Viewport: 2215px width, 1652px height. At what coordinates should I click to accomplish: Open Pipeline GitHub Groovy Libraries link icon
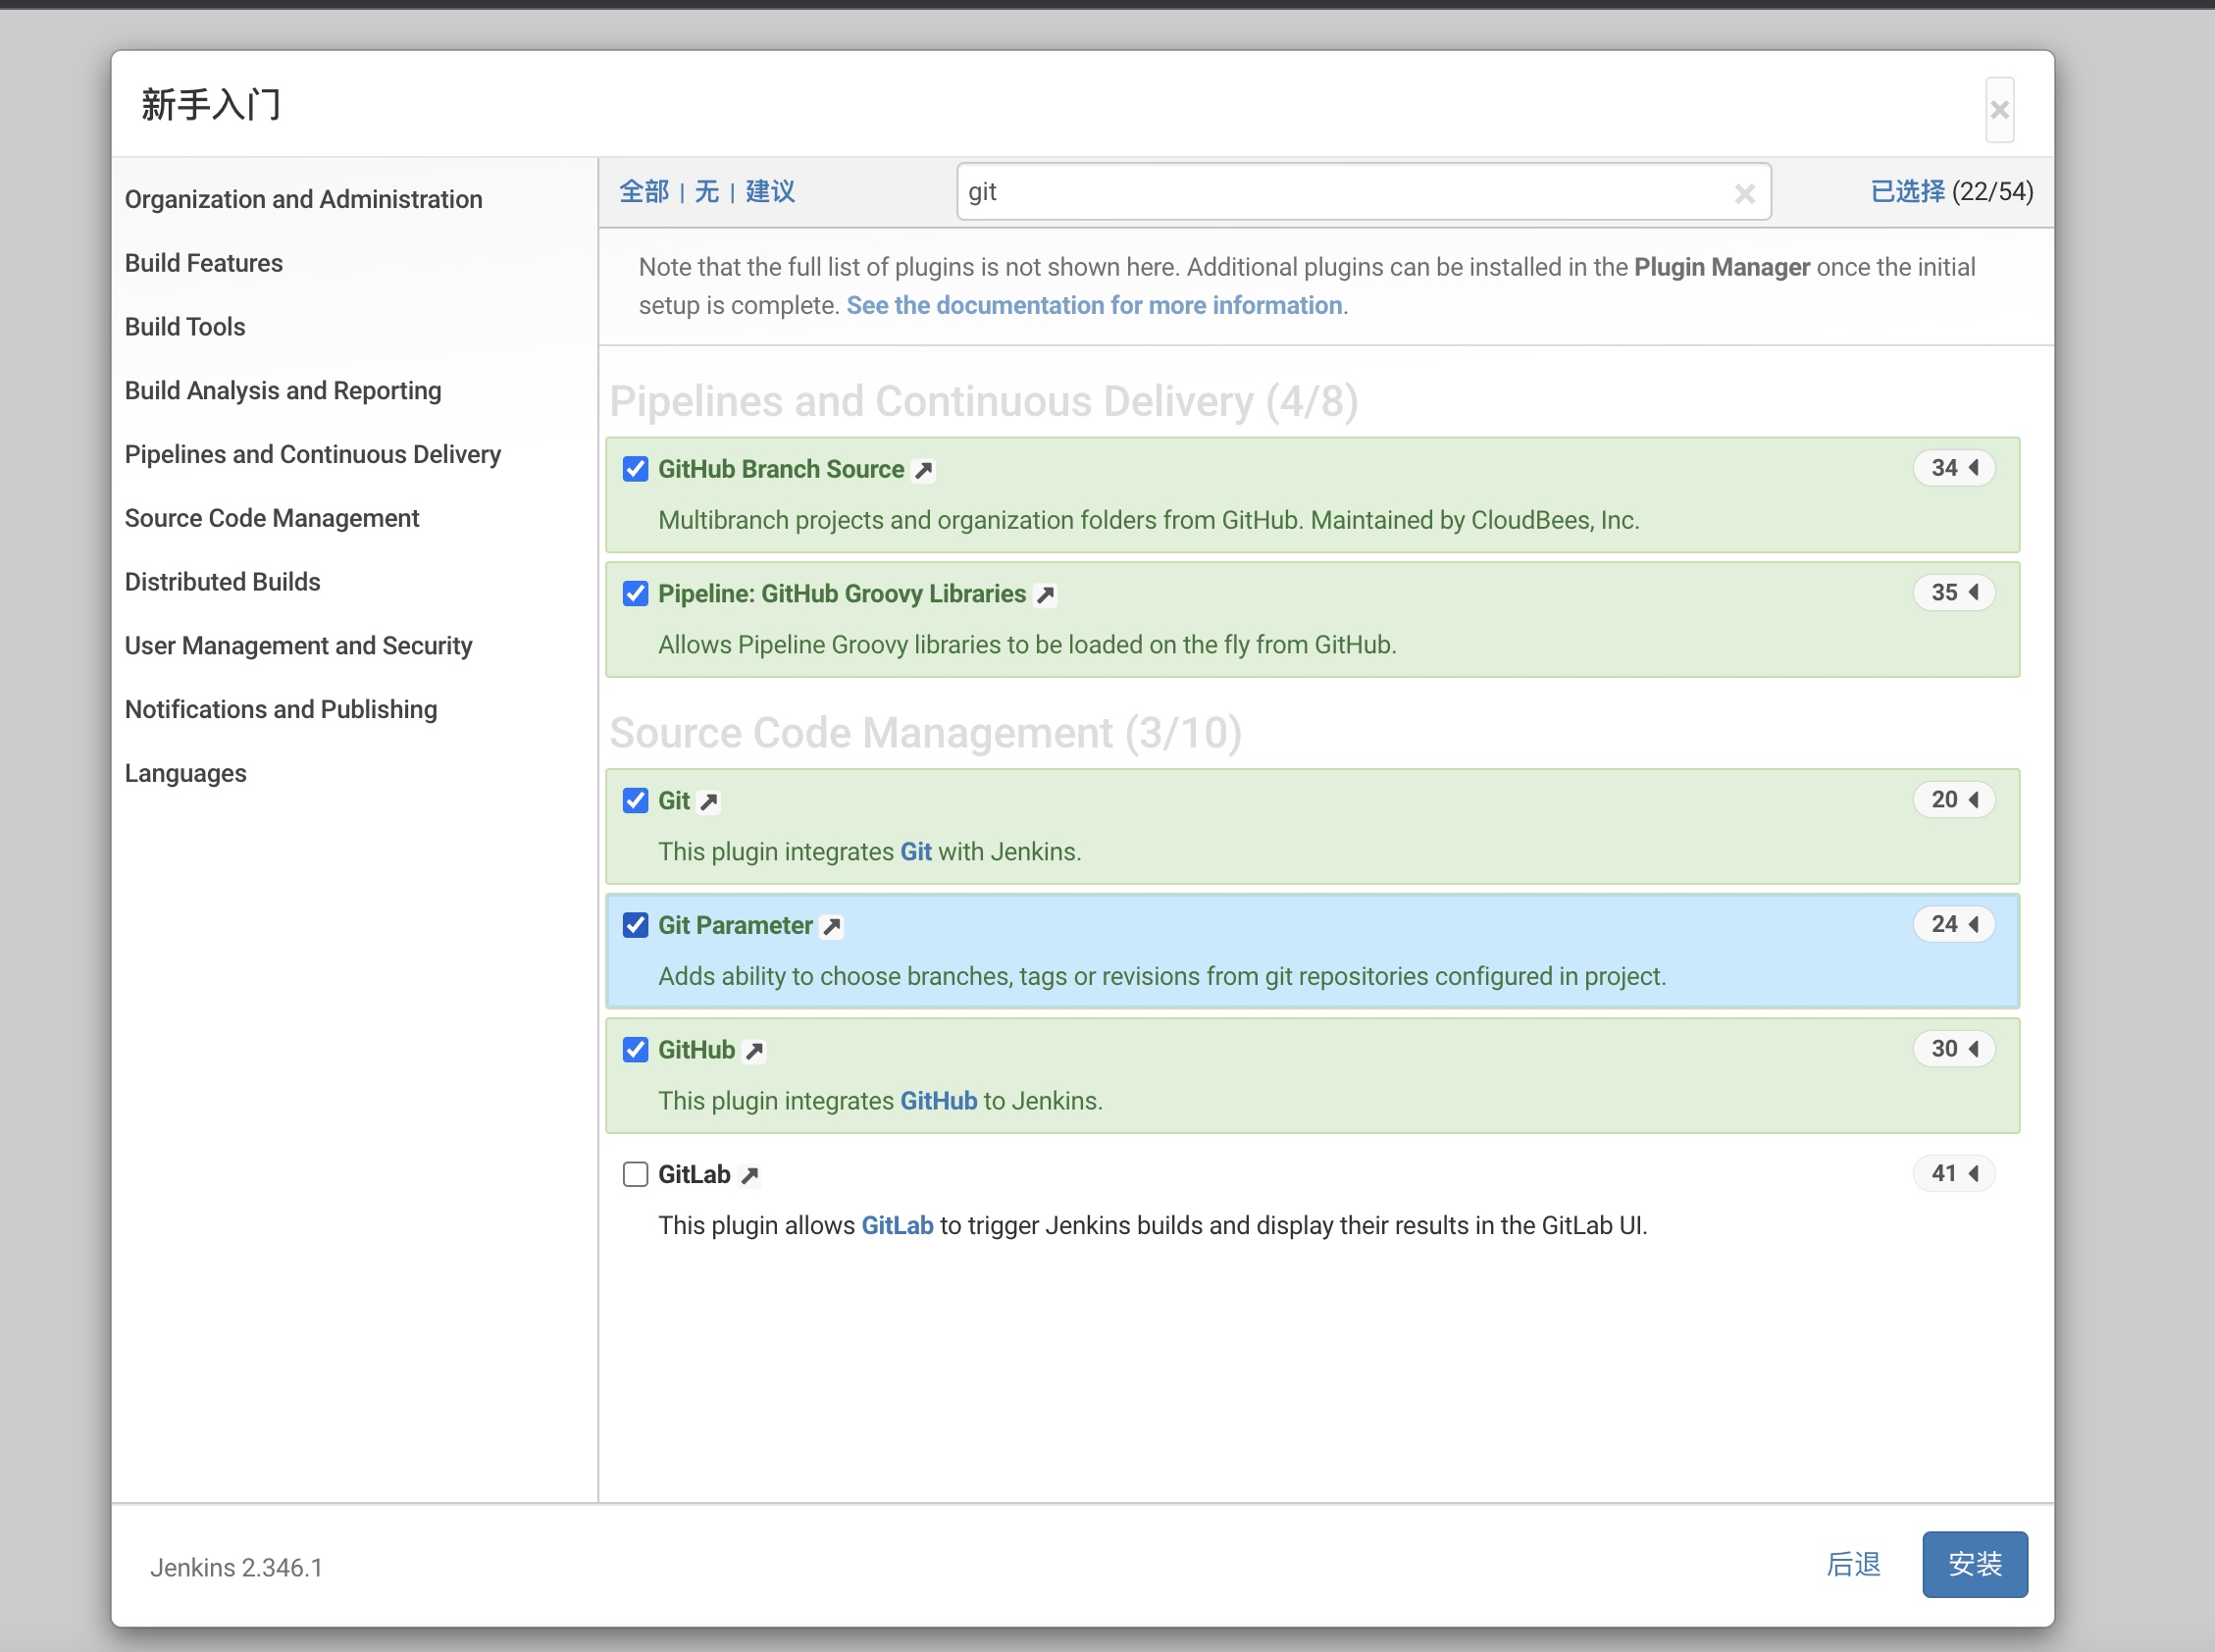[1046, 595]
